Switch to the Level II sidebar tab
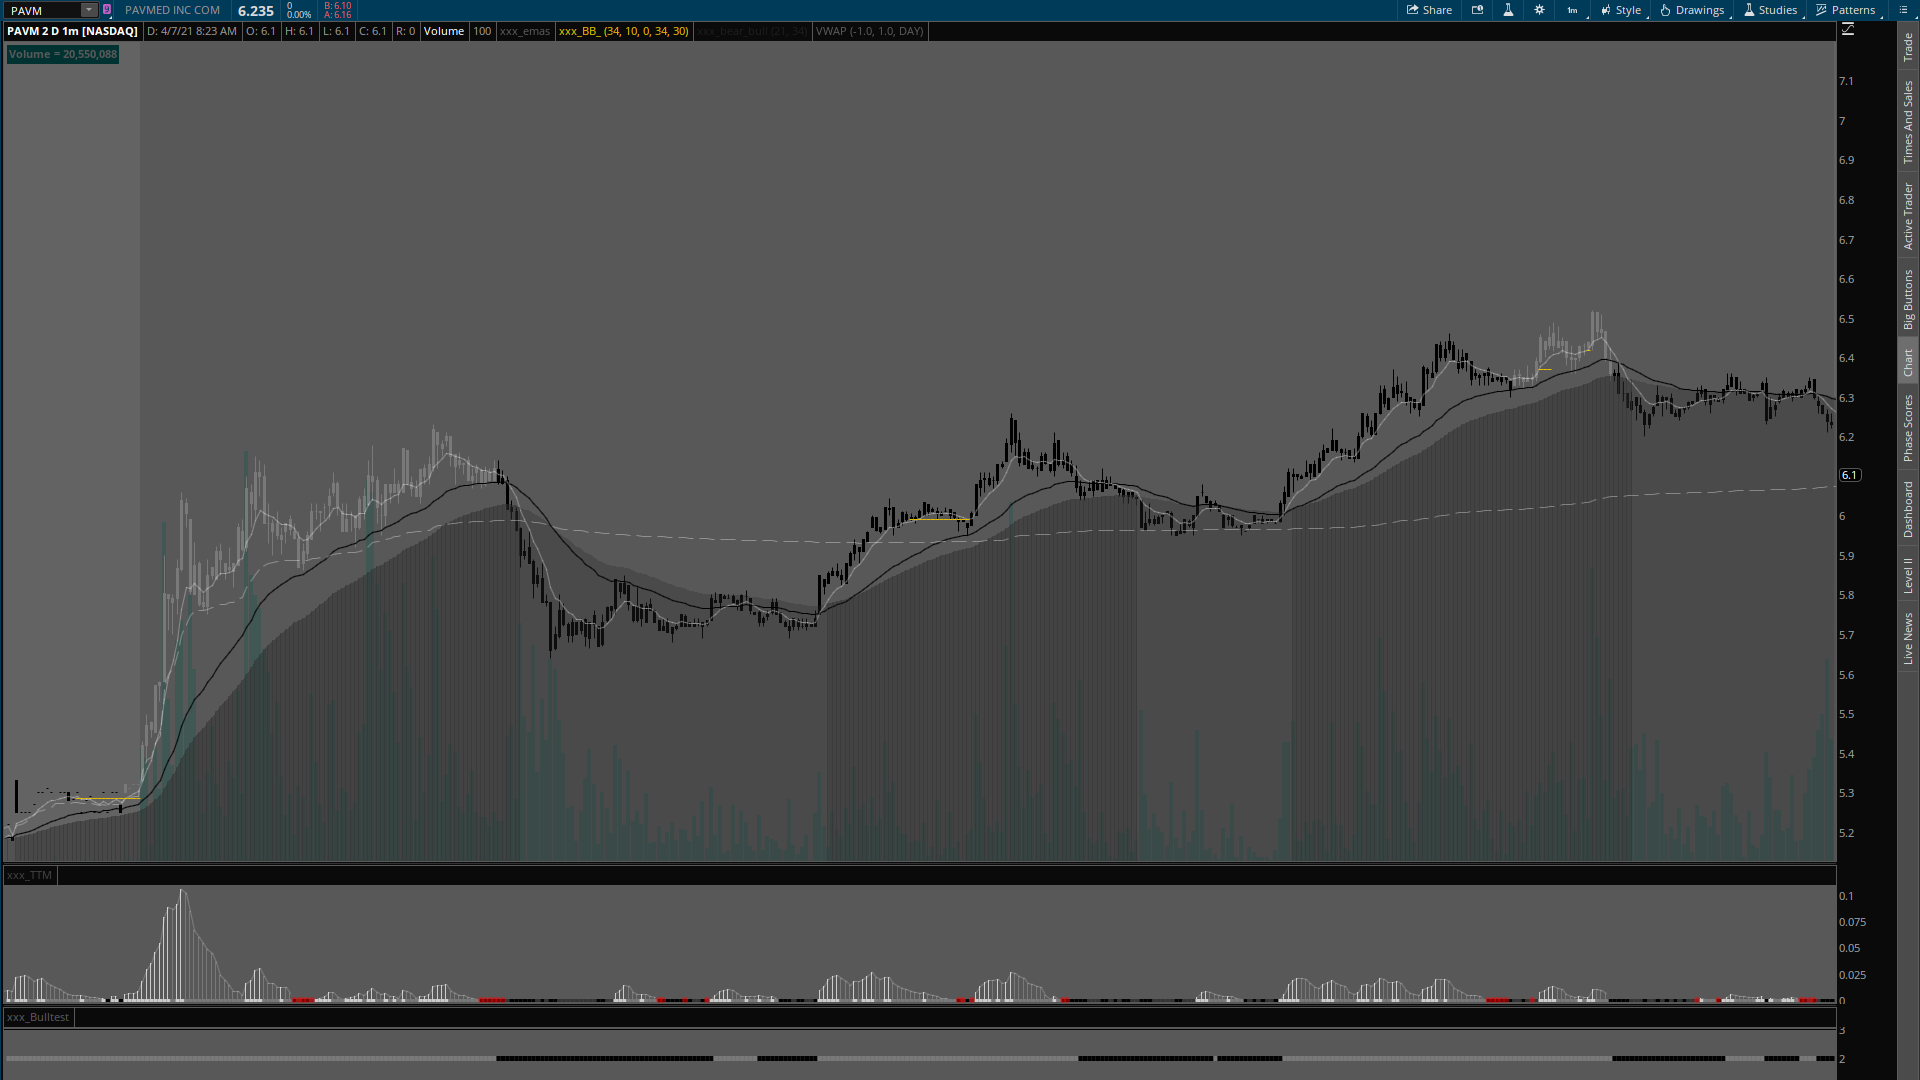Viewport: 1920px width, 1080px height. (1908, 575)
